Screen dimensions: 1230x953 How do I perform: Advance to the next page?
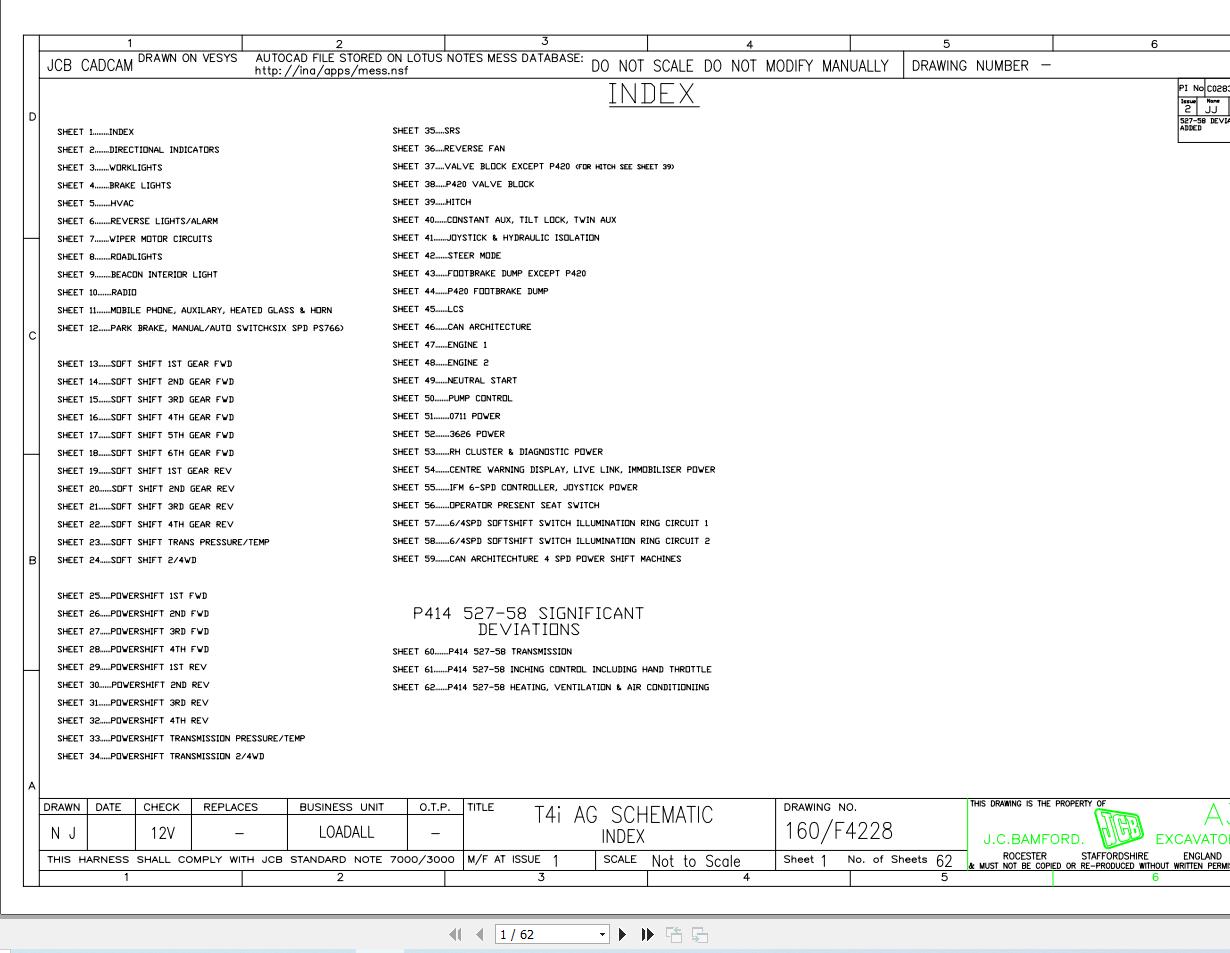(623, 935)
